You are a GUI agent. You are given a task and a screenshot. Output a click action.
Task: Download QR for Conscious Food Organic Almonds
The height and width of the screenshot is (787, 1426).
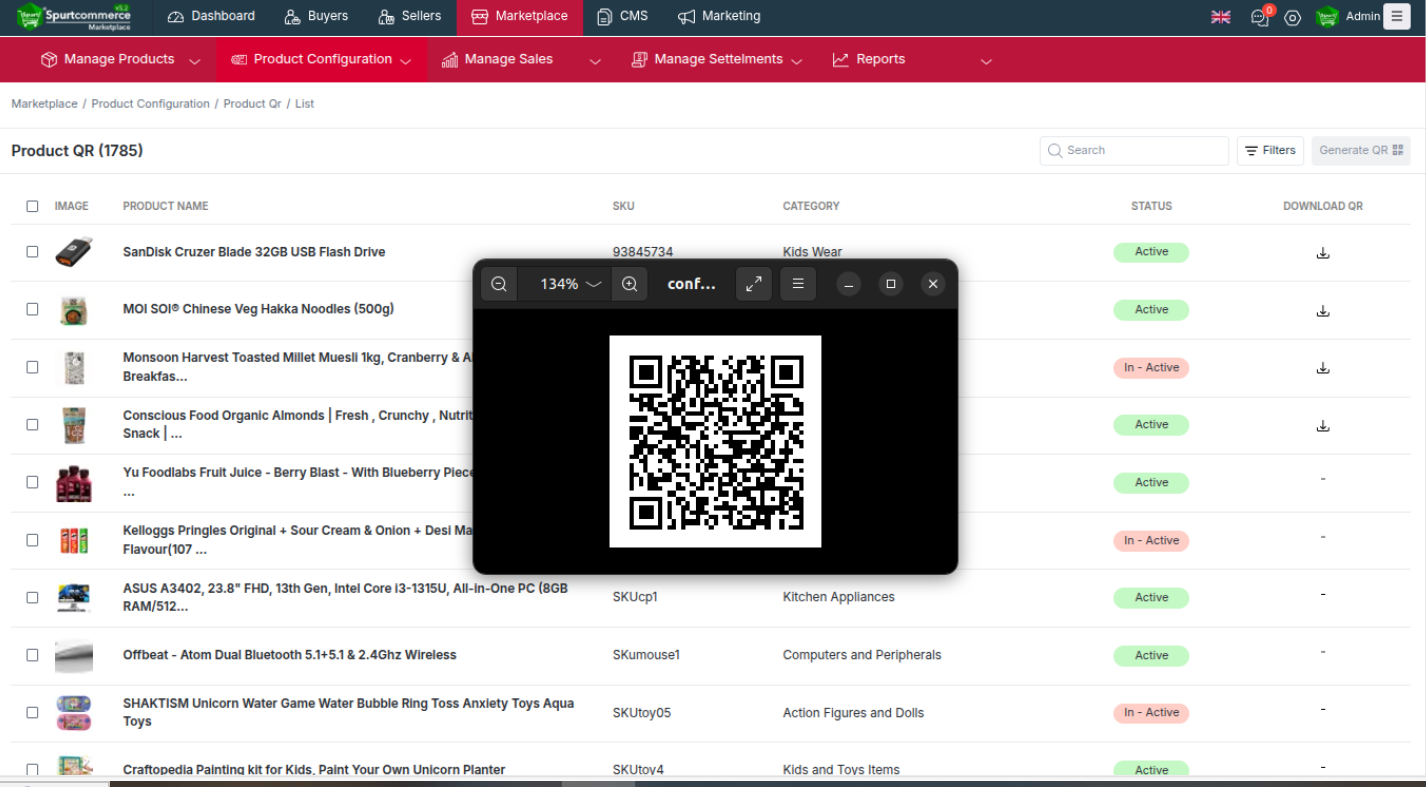[x=1322, y=426]
